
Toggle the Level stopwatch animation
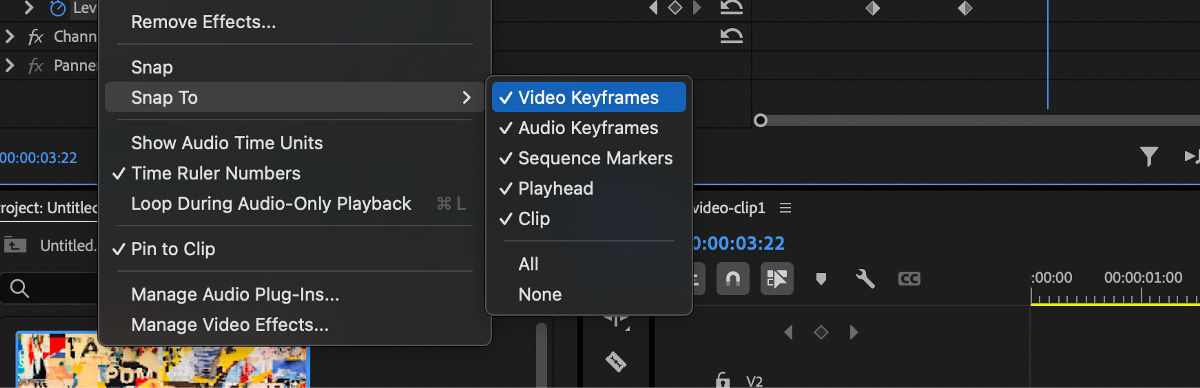pyautogui.click(x=57, y=8)
